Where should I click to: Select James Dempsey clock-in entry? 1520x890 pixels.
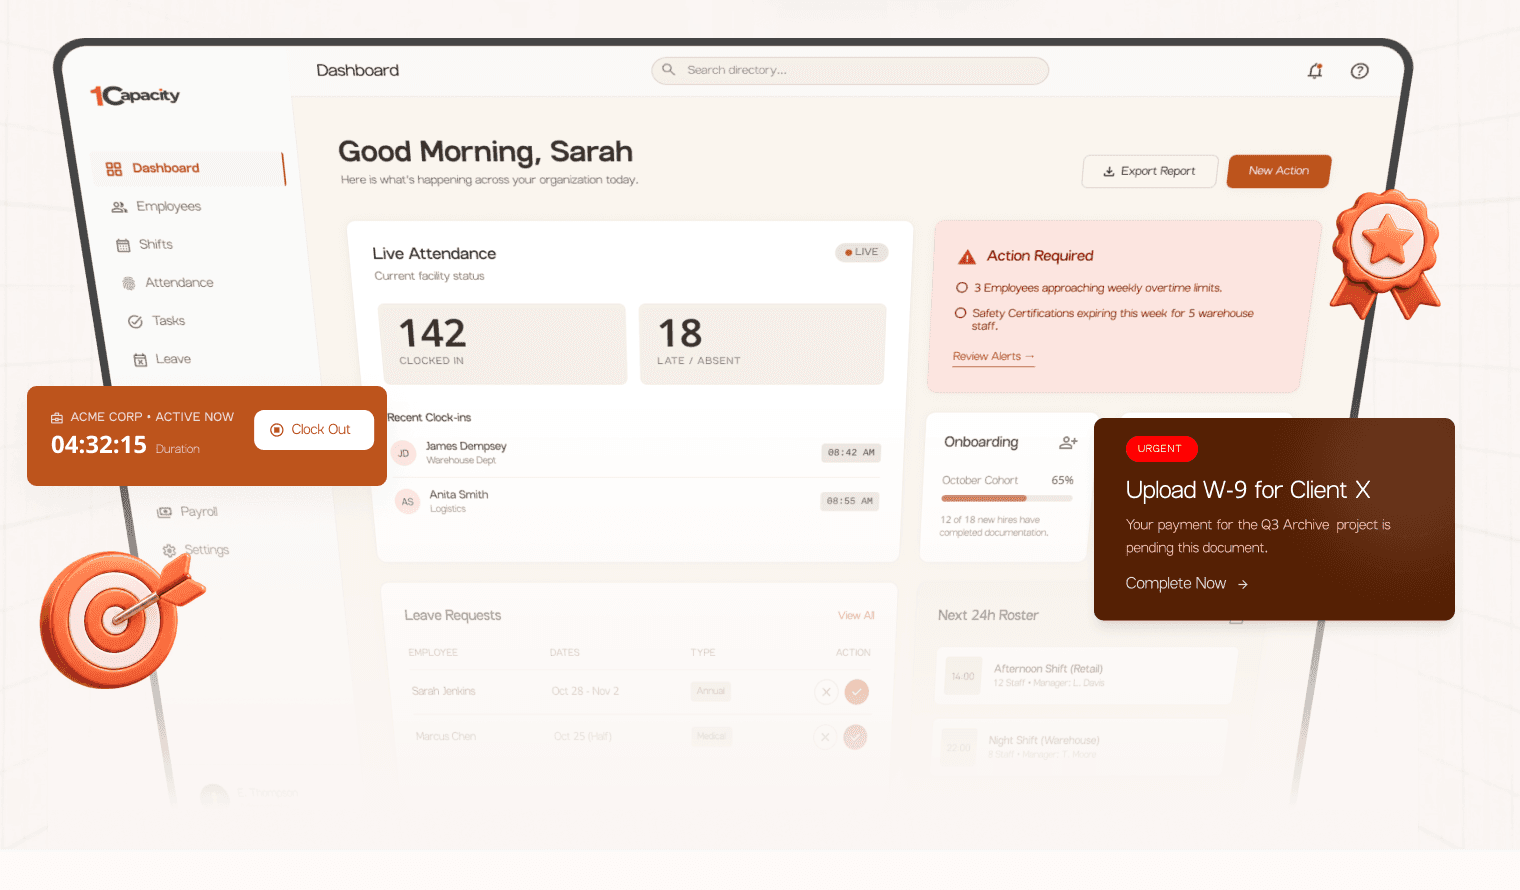click(634, 453)
